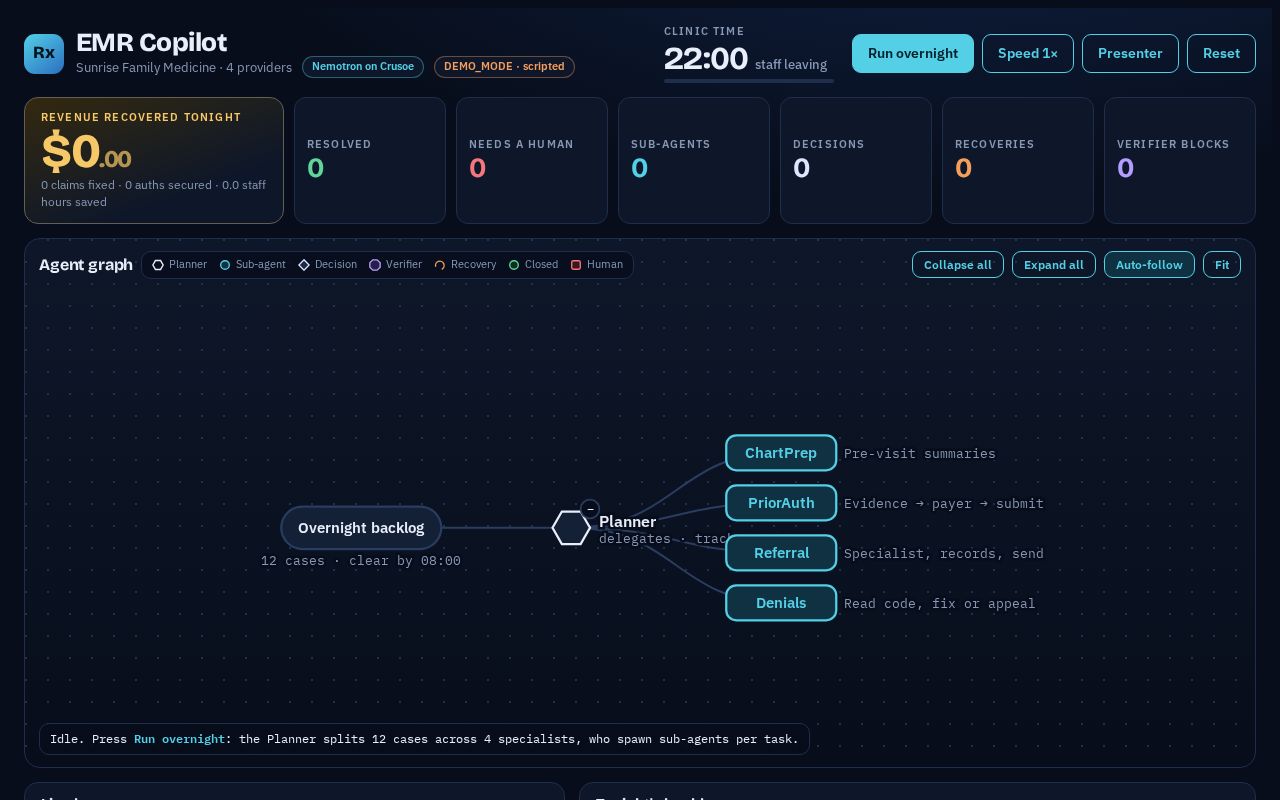Click the Recovery legend arc icon
This screenshot has height=800, width=1280.
pyautogui.click(x=440, y=265)
